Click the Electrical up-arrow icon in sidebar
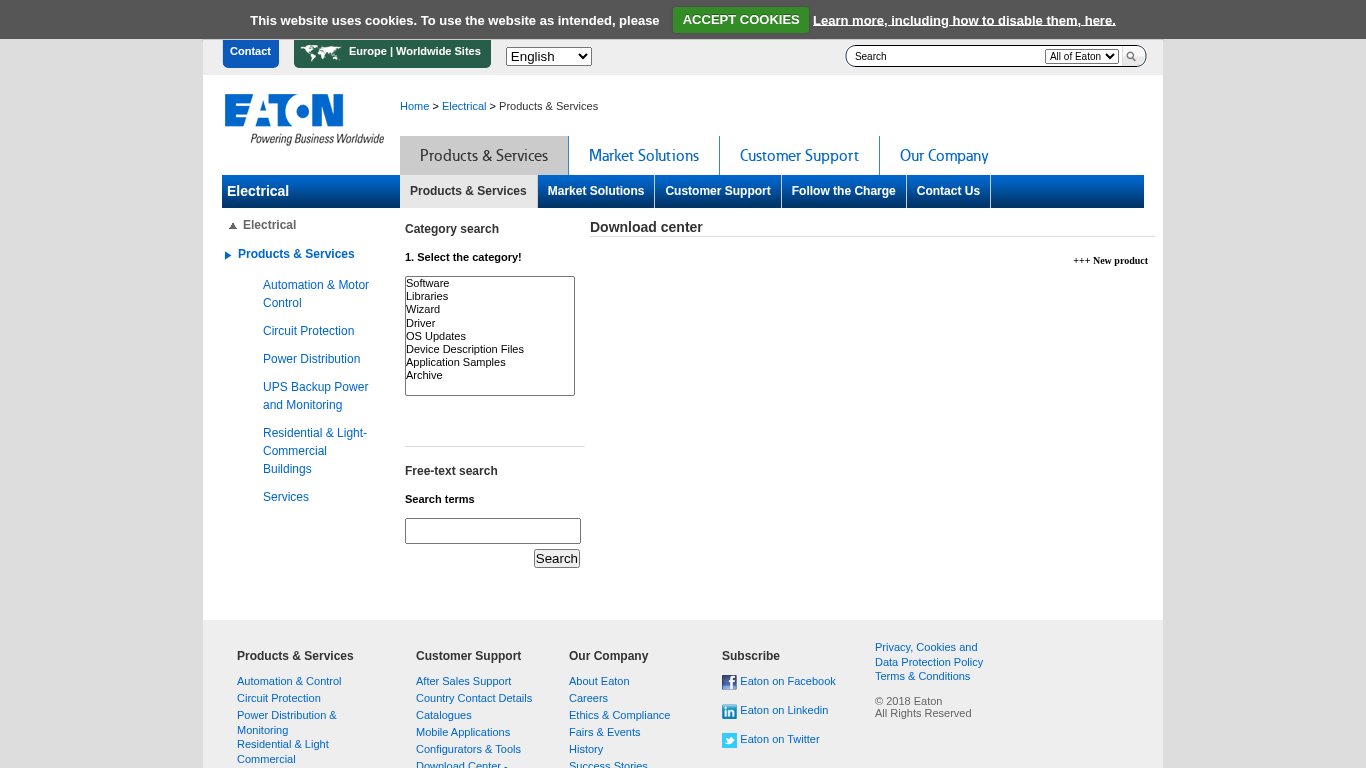 (x=233, y=226)
